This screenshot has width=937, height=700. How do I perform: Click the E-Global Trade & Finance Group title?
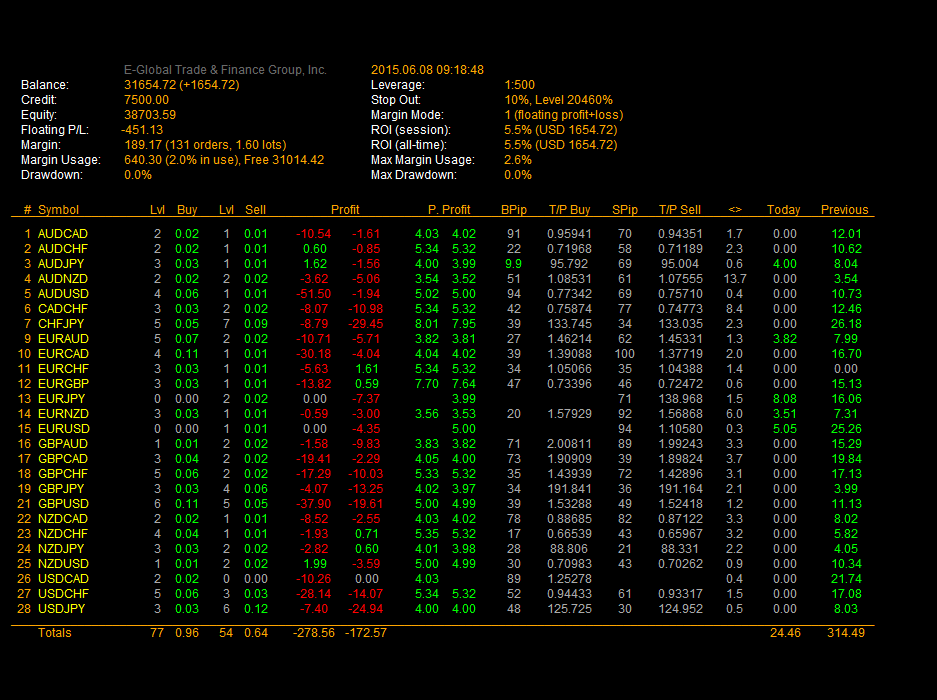(225, 70)
